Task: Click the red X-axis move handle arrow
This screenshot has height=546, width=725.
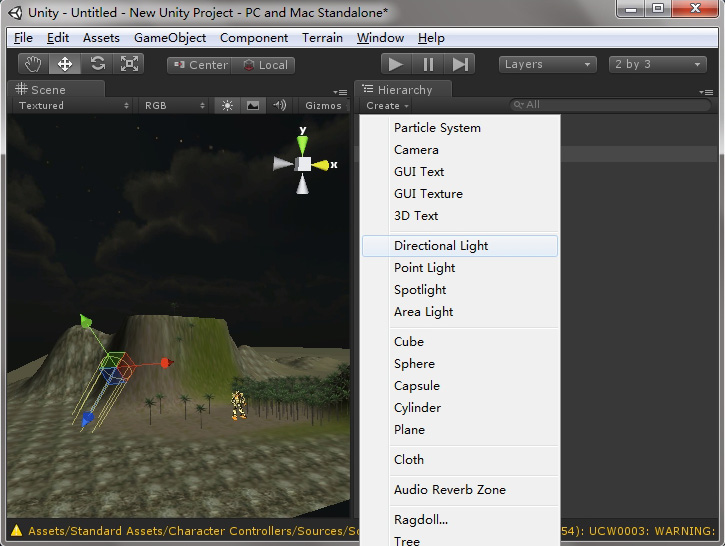Action: pos(166,363)
